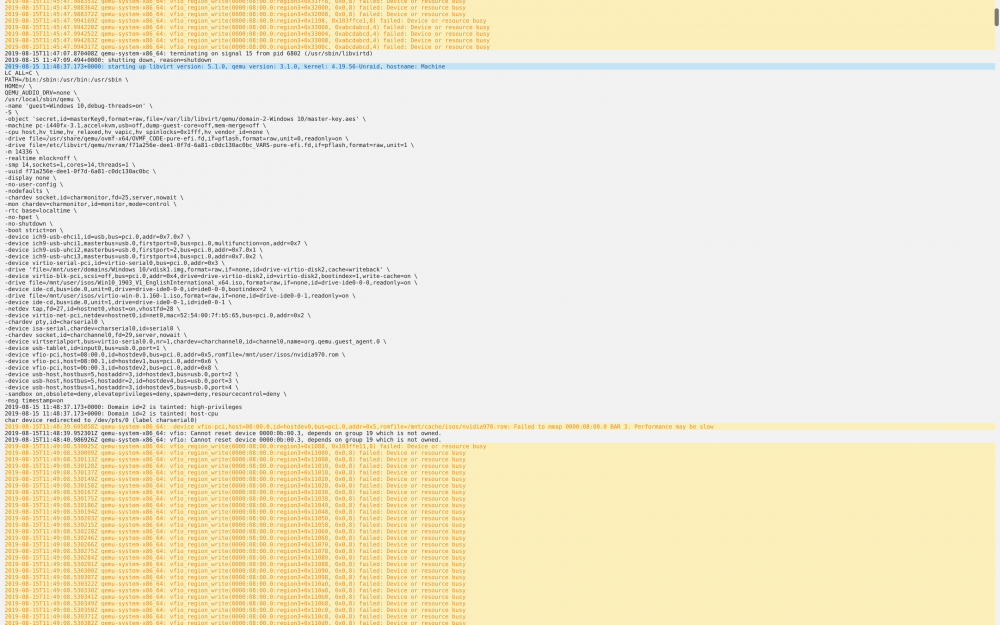Click the 'ich9-usb-uhci1' multifunction=on device line
Screen dimensions: 1000x625
156,243
